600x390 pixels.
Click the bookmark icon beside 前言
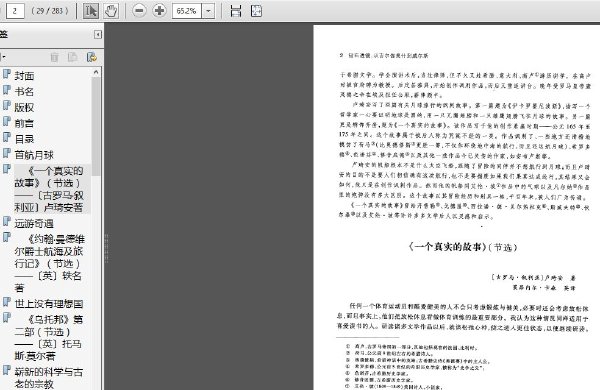7,121
